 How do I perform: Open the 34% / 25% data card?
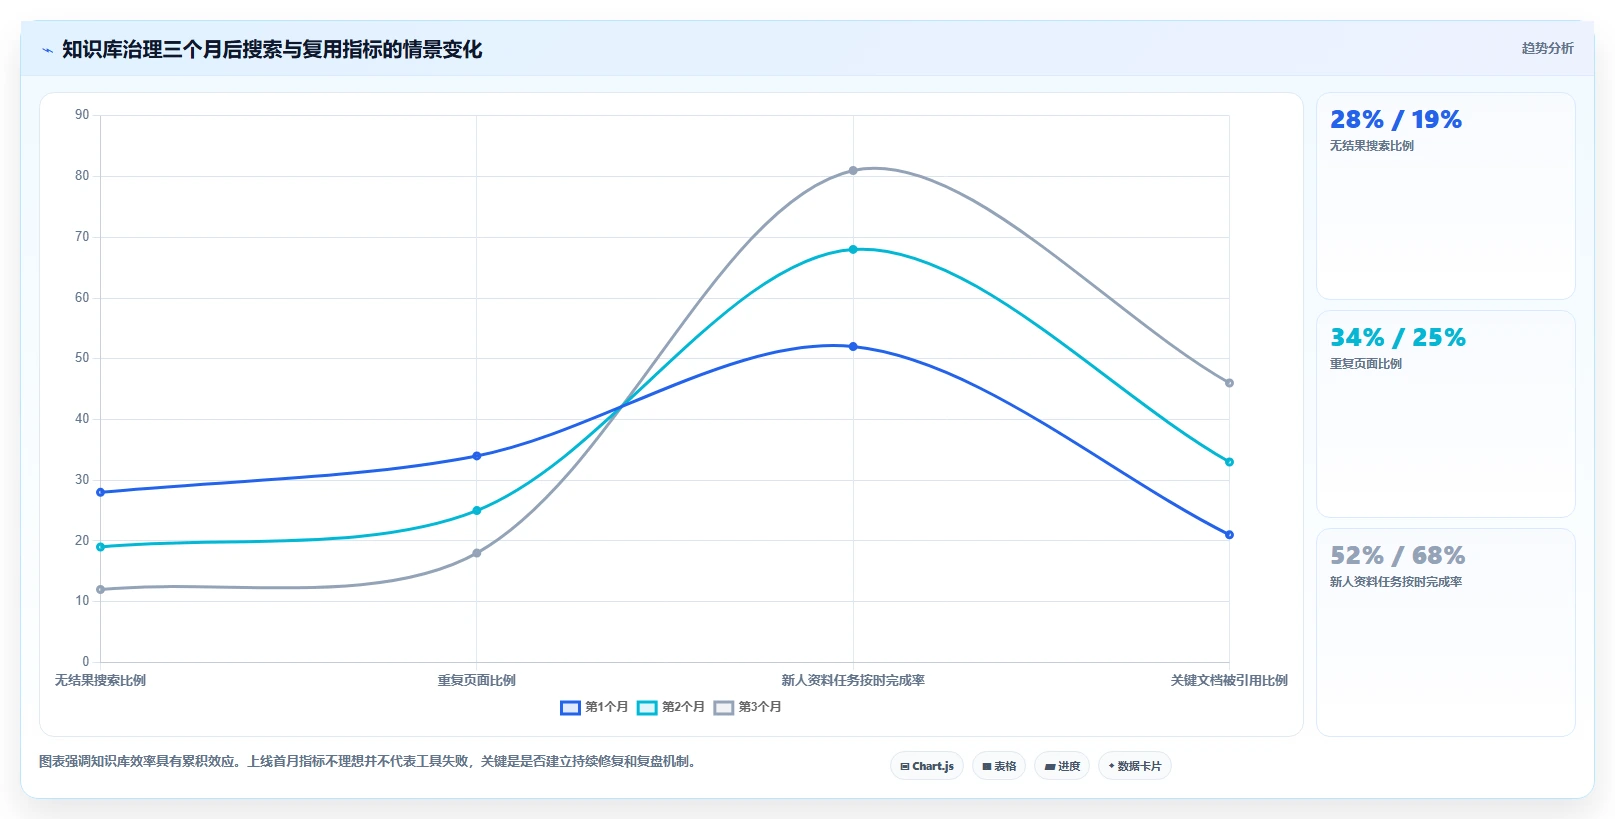1445,414
